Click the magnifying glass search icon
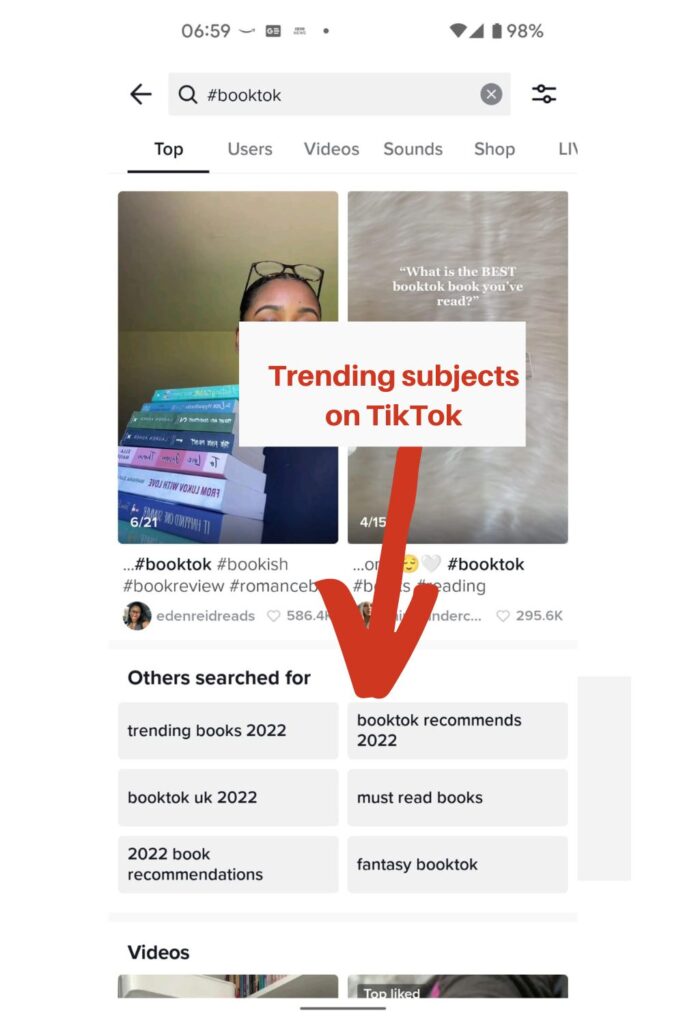Screen dimensions: 683x1024 187,94
